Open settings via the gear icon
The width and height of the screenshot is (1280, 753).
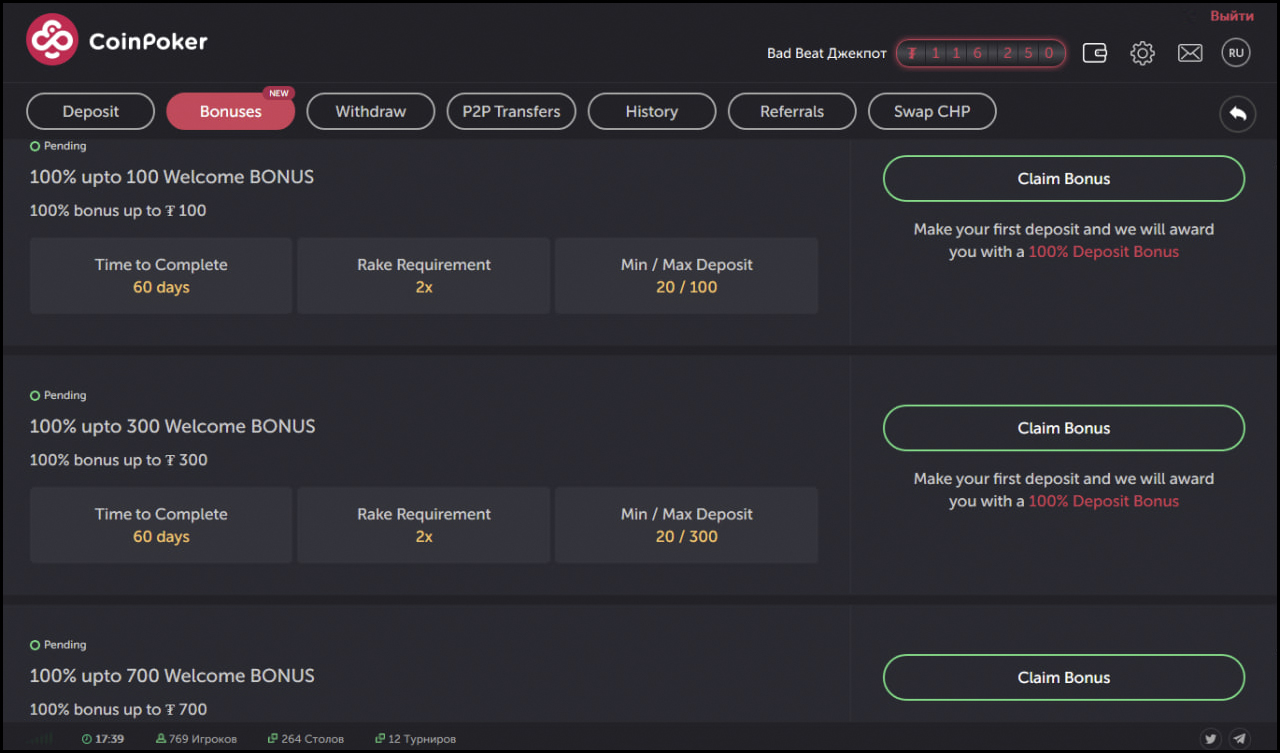1142,53
